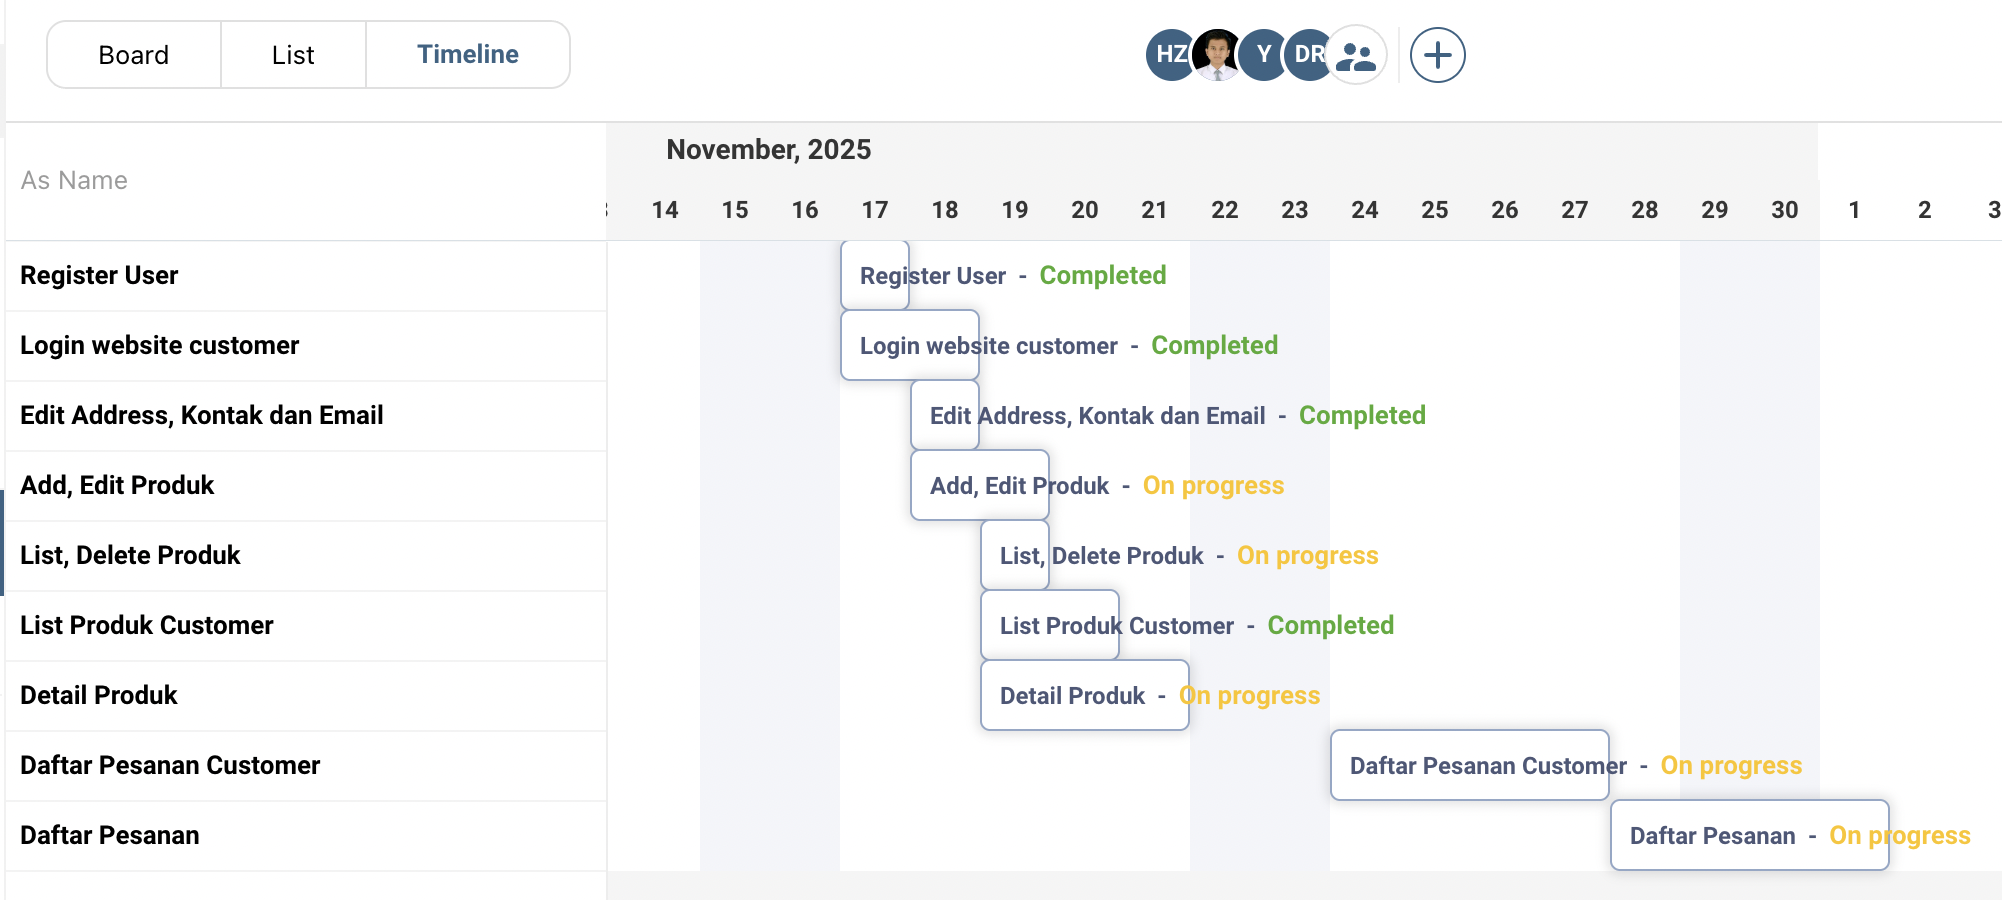Image resolution: width=2002 pixels, height=900 pixels.
Task: Select the Timeline view tab
Action: (467, 55)
